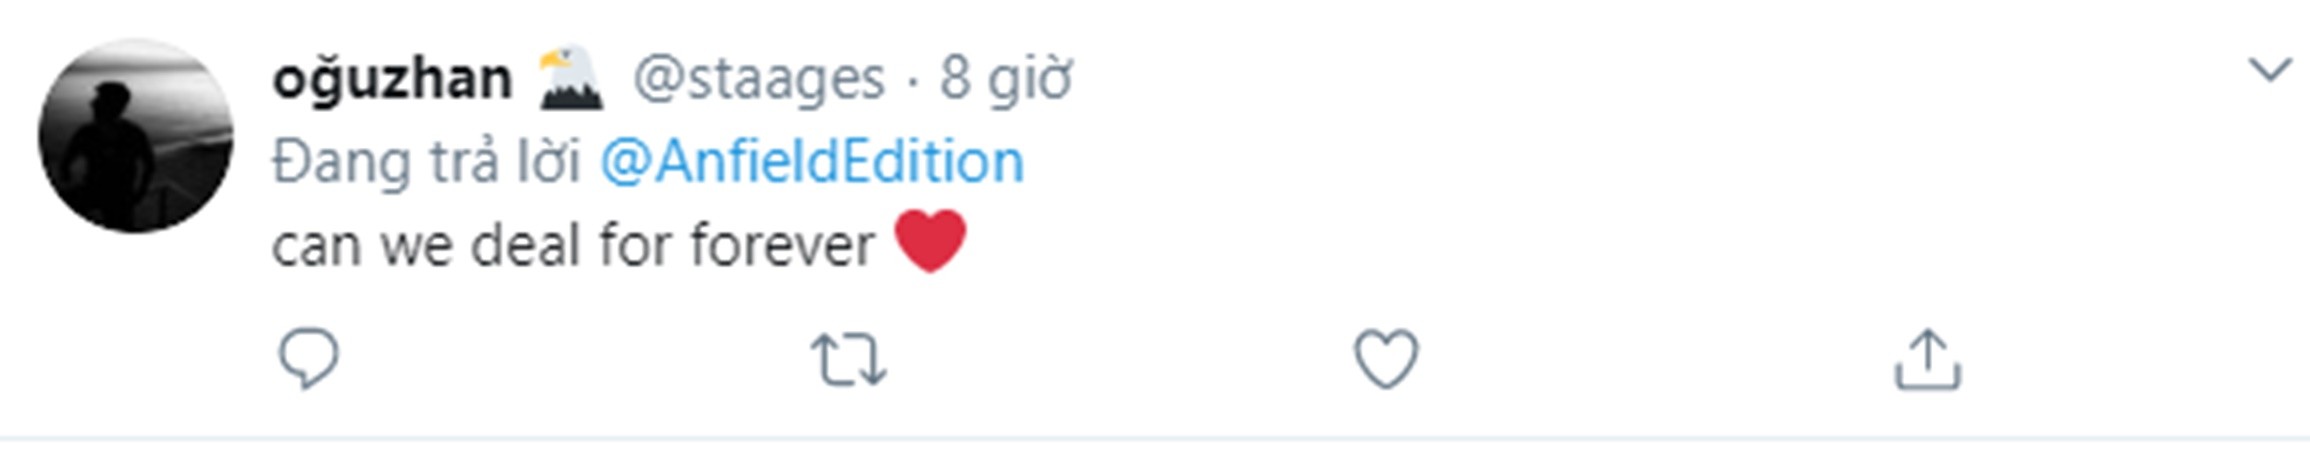Image resolution: width=2310 pixels, height=450 pixels.
Task: Share the tweet using the upload arrow icon
Action: pos(1928,359)
